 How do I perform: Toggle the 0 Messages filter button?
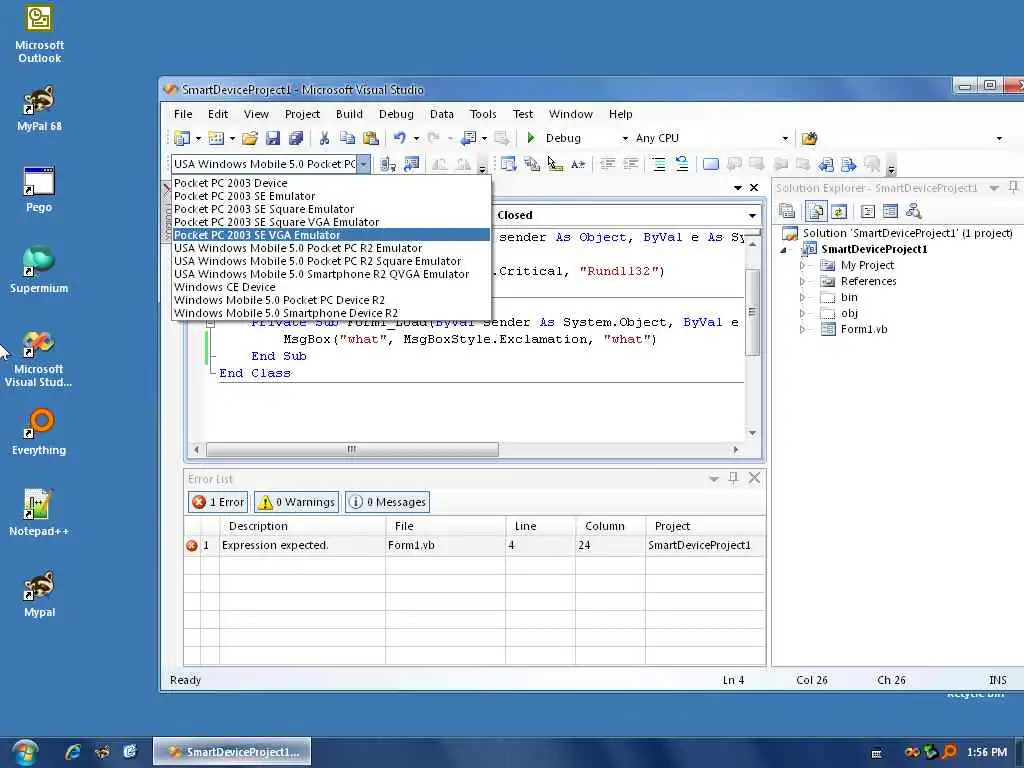tap(387, 502)
